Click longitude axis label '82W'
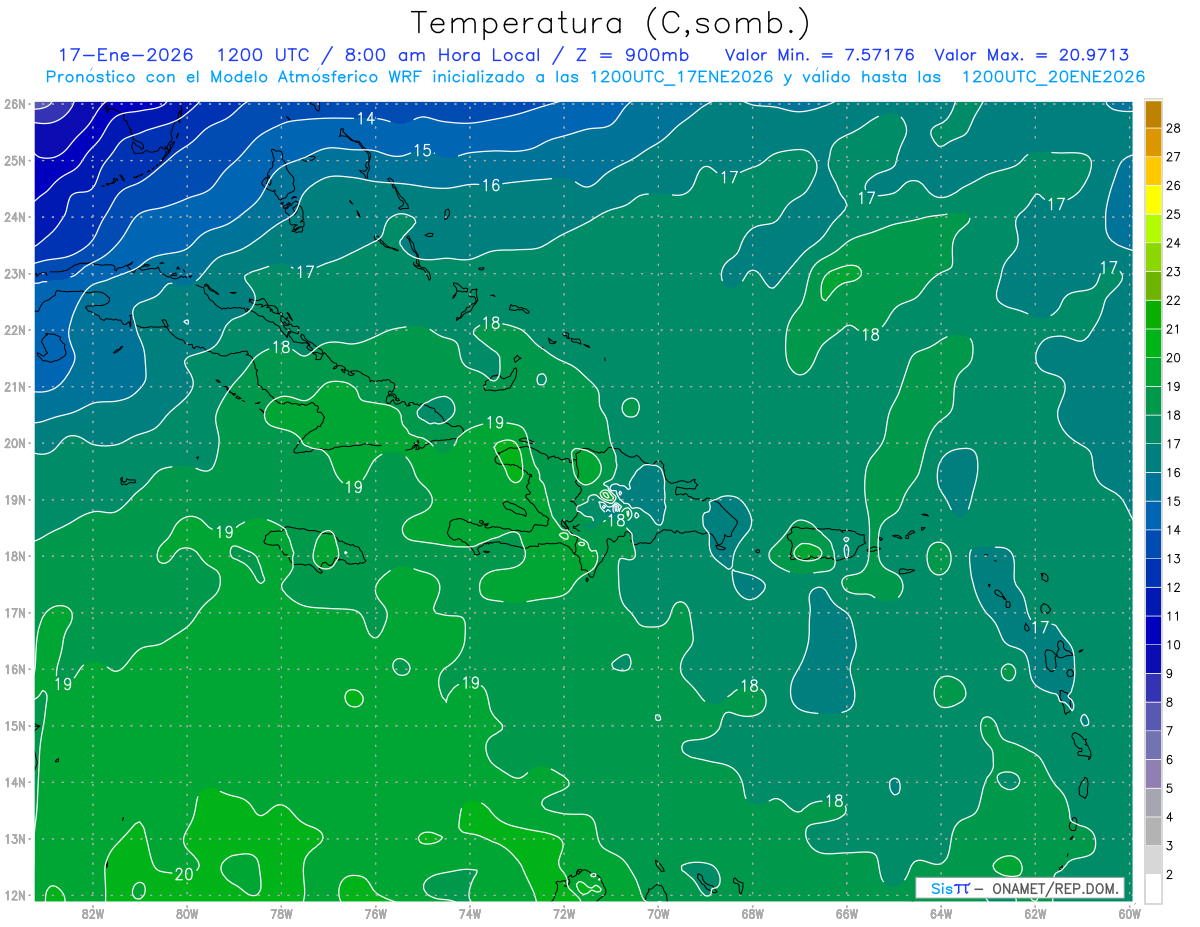1200x927 pixels. point(92,913)
